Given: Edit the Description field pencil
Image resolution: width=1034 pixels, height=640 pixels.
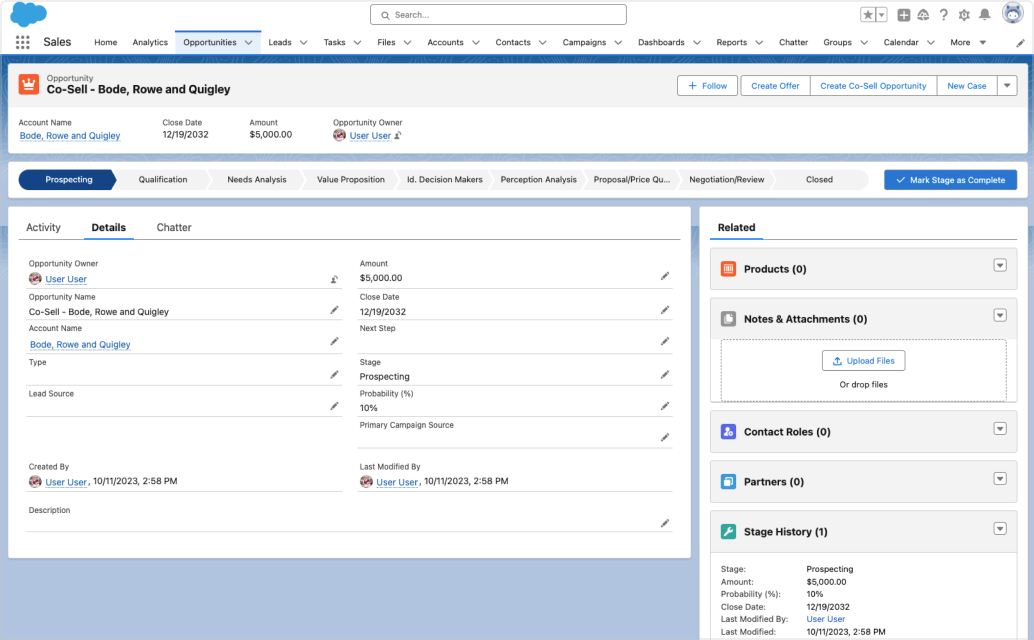Looking at the screenshot, I should pos(665,523).
